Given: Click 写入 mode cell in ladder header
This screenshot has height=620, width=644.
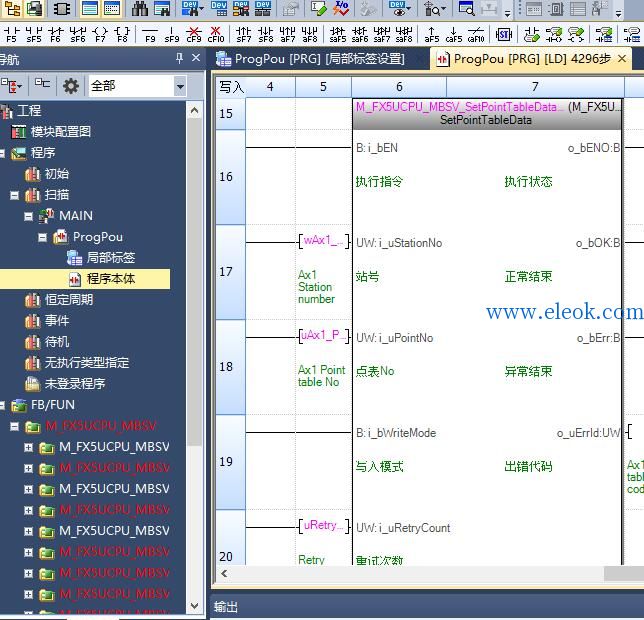Looking at the screenshot, I should point(231,87).
